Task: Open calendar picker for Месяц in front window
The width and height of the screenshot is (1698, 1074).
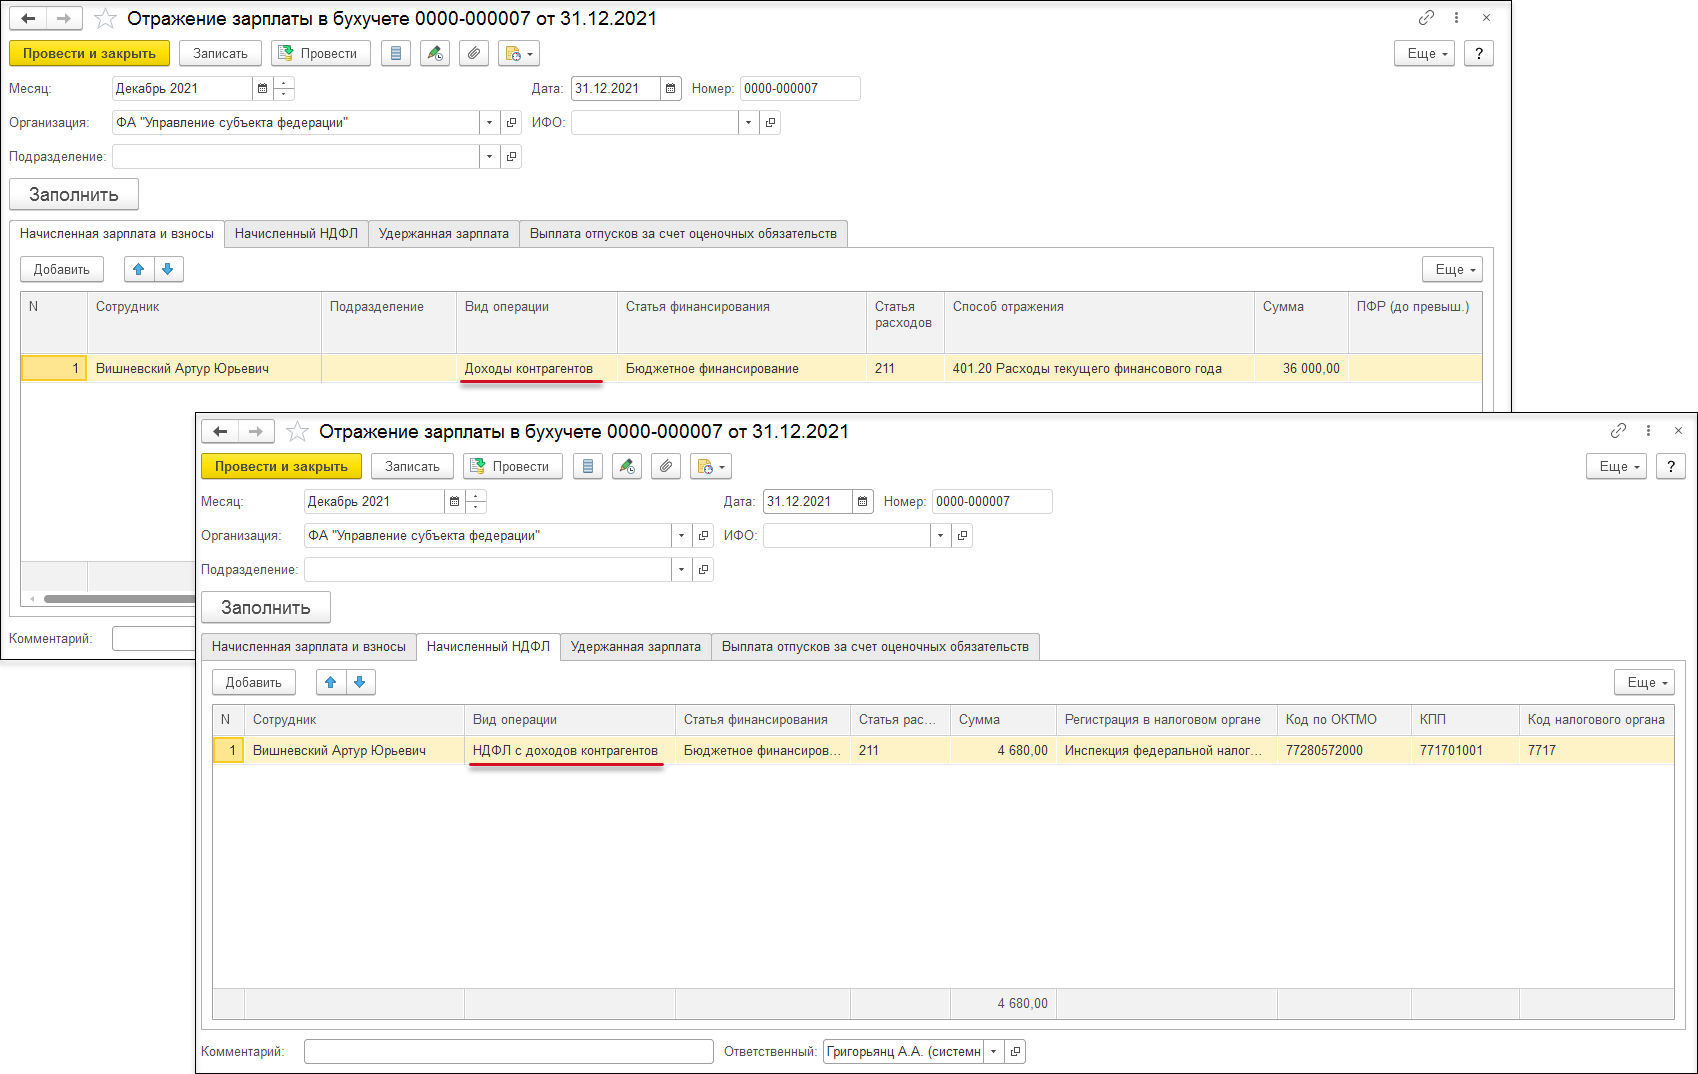Action: [x=454, y=501]
